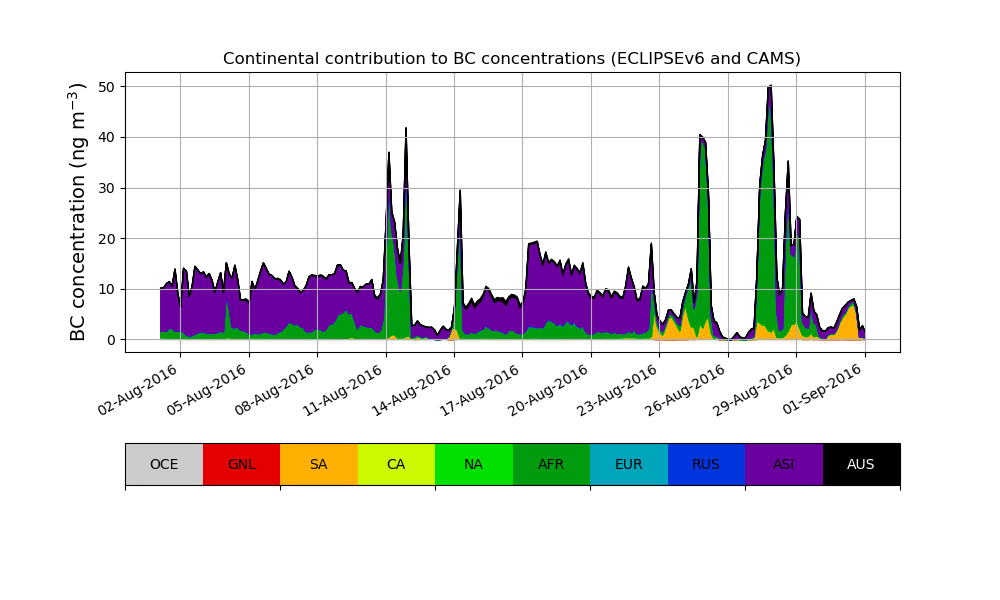The image size is (1000, 600).
Task: Click the BC concentration y-axis label
Action: click(x=78, y=212)
